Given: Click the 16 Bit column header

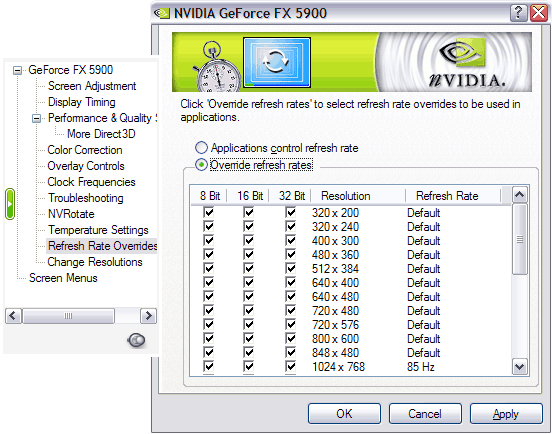Looking at the screenshot, I should (249, 196).
